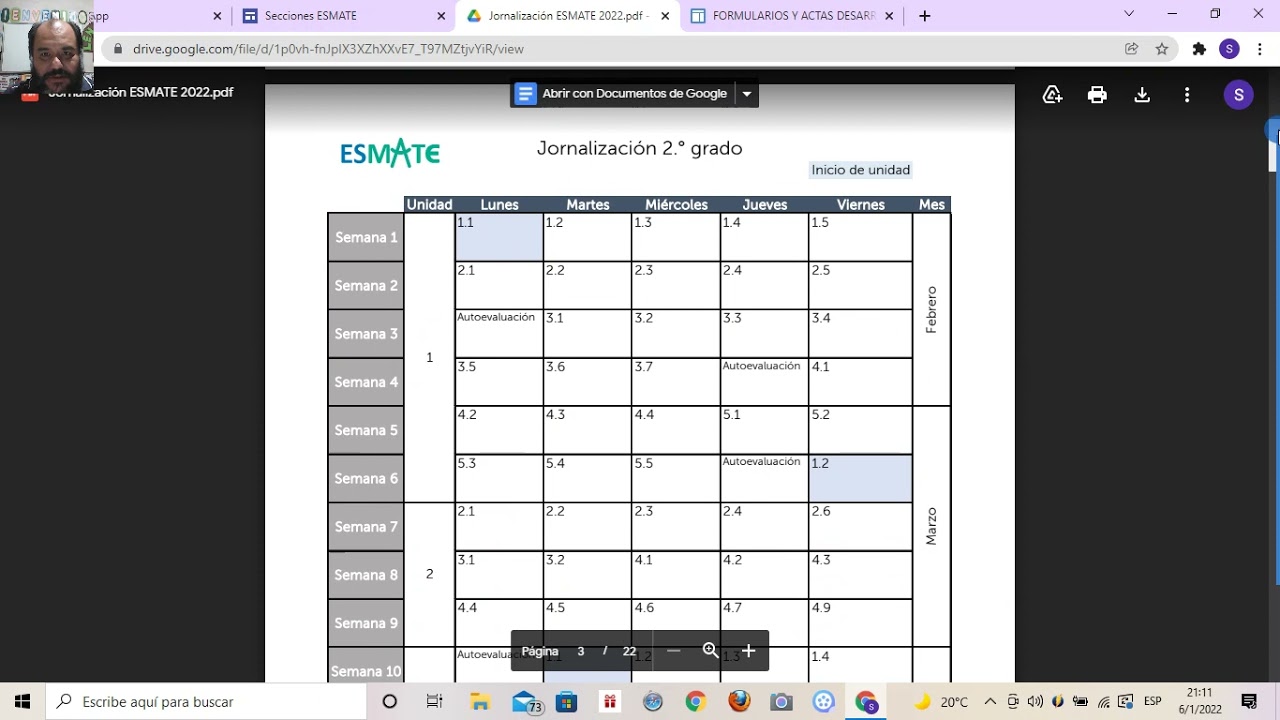
Task: Show hidden system tray icons
Action: pyautogui.click(x=990, y=702)
